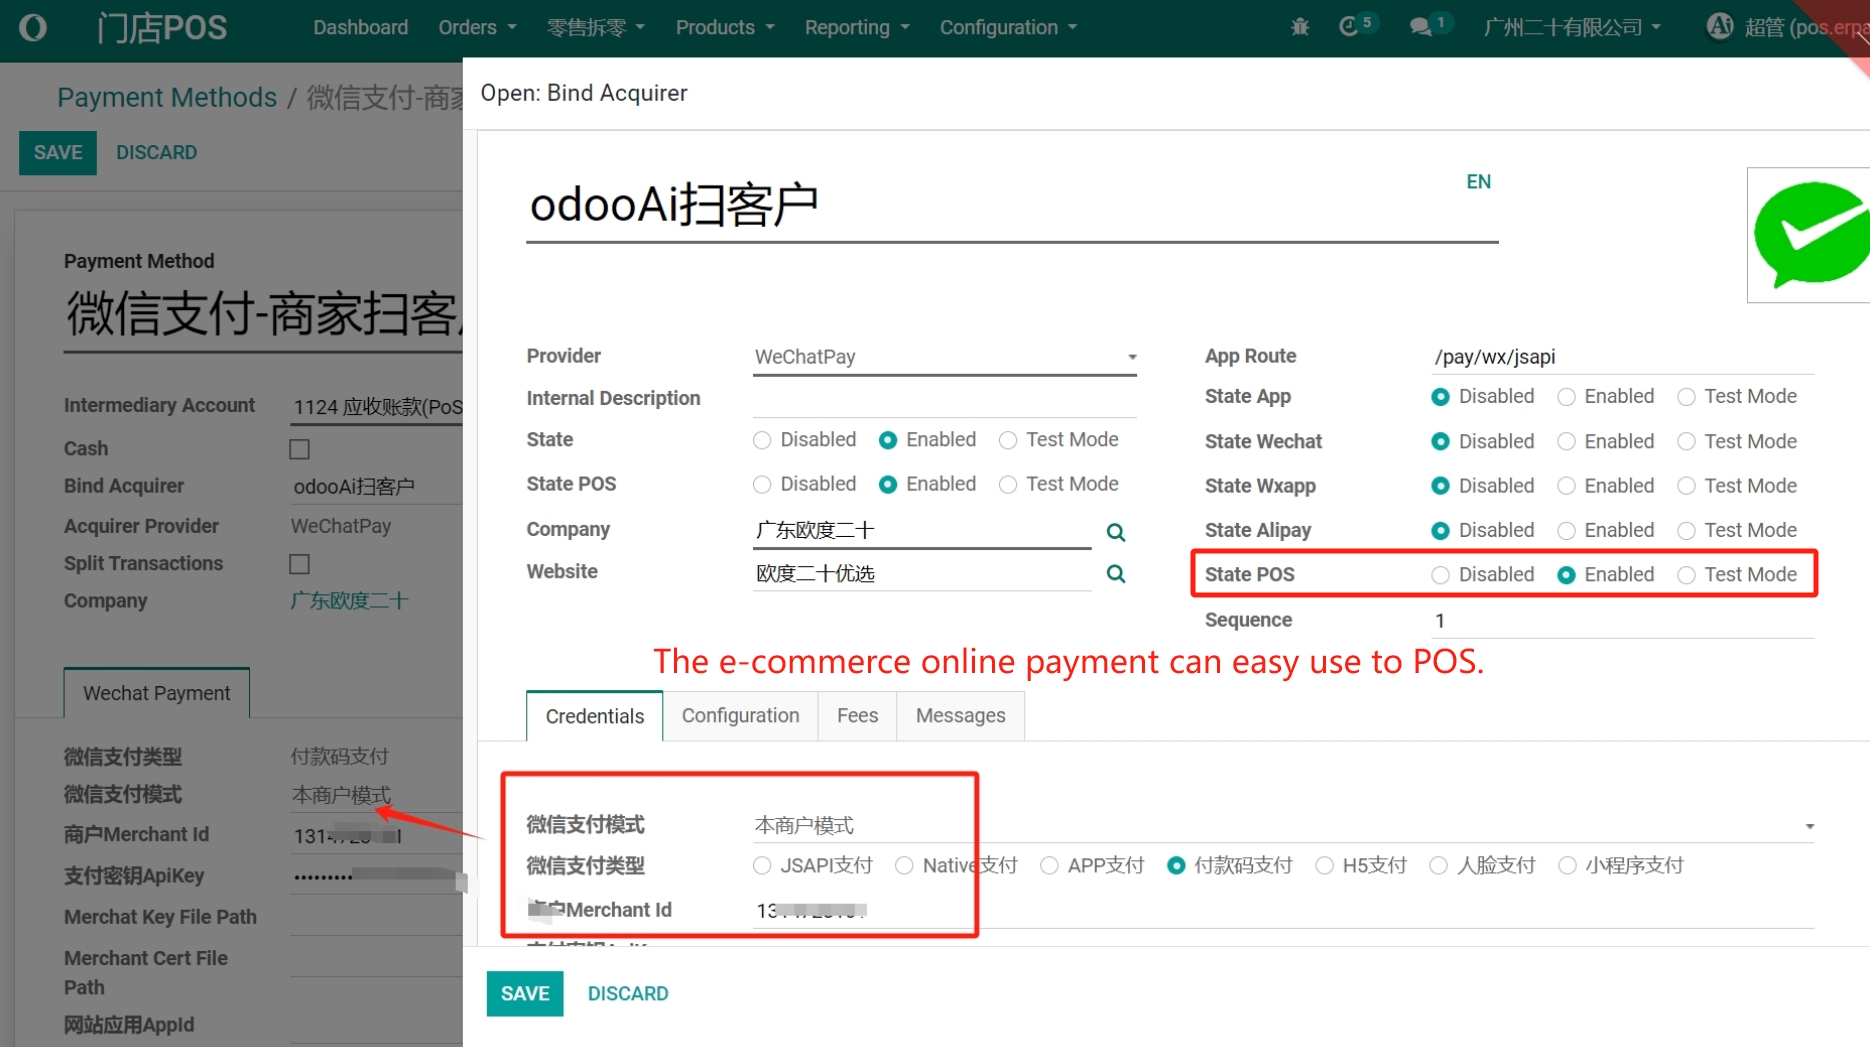Click the Company 广东欧度二十 field in dialog

(922, 530)
